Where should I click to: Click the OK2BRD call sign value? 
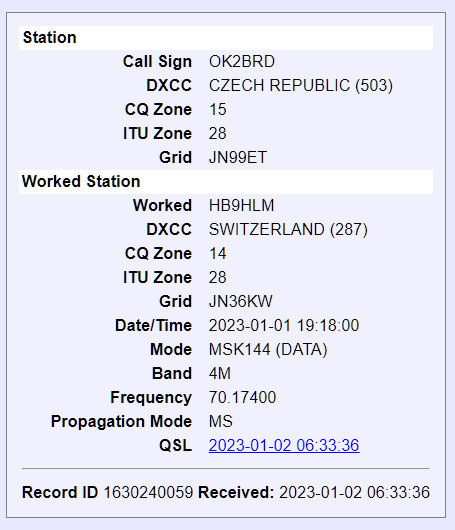[x=242, y=62]
